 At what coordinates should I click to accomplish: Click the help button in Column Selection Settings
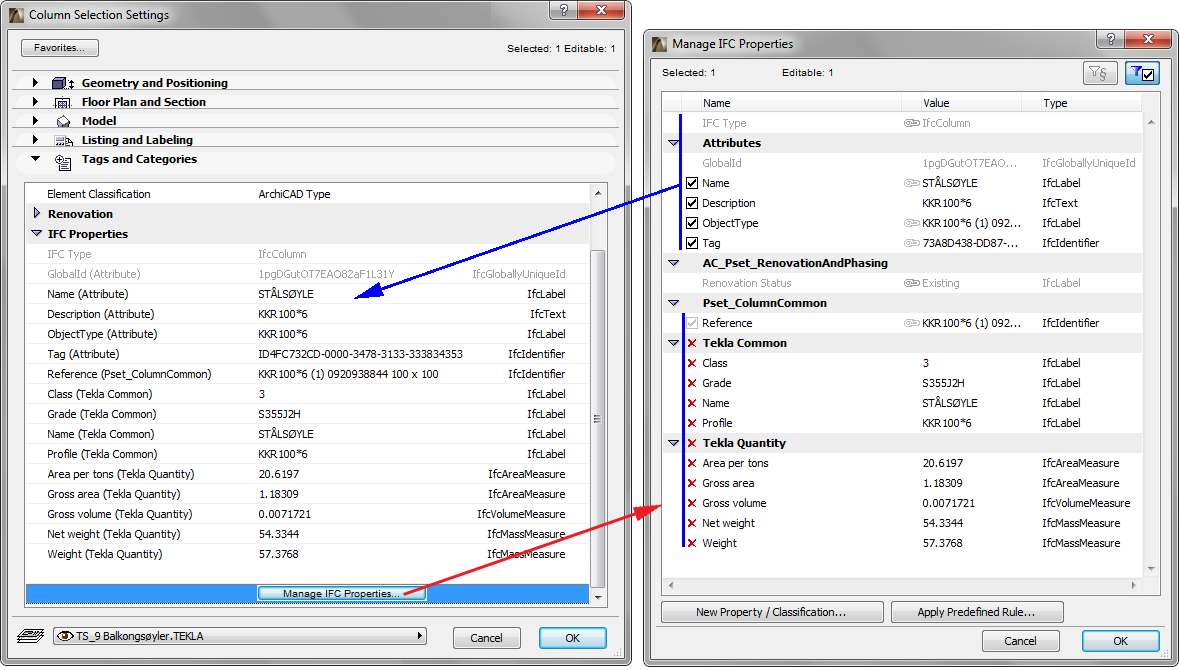click(x=564, y=10)
